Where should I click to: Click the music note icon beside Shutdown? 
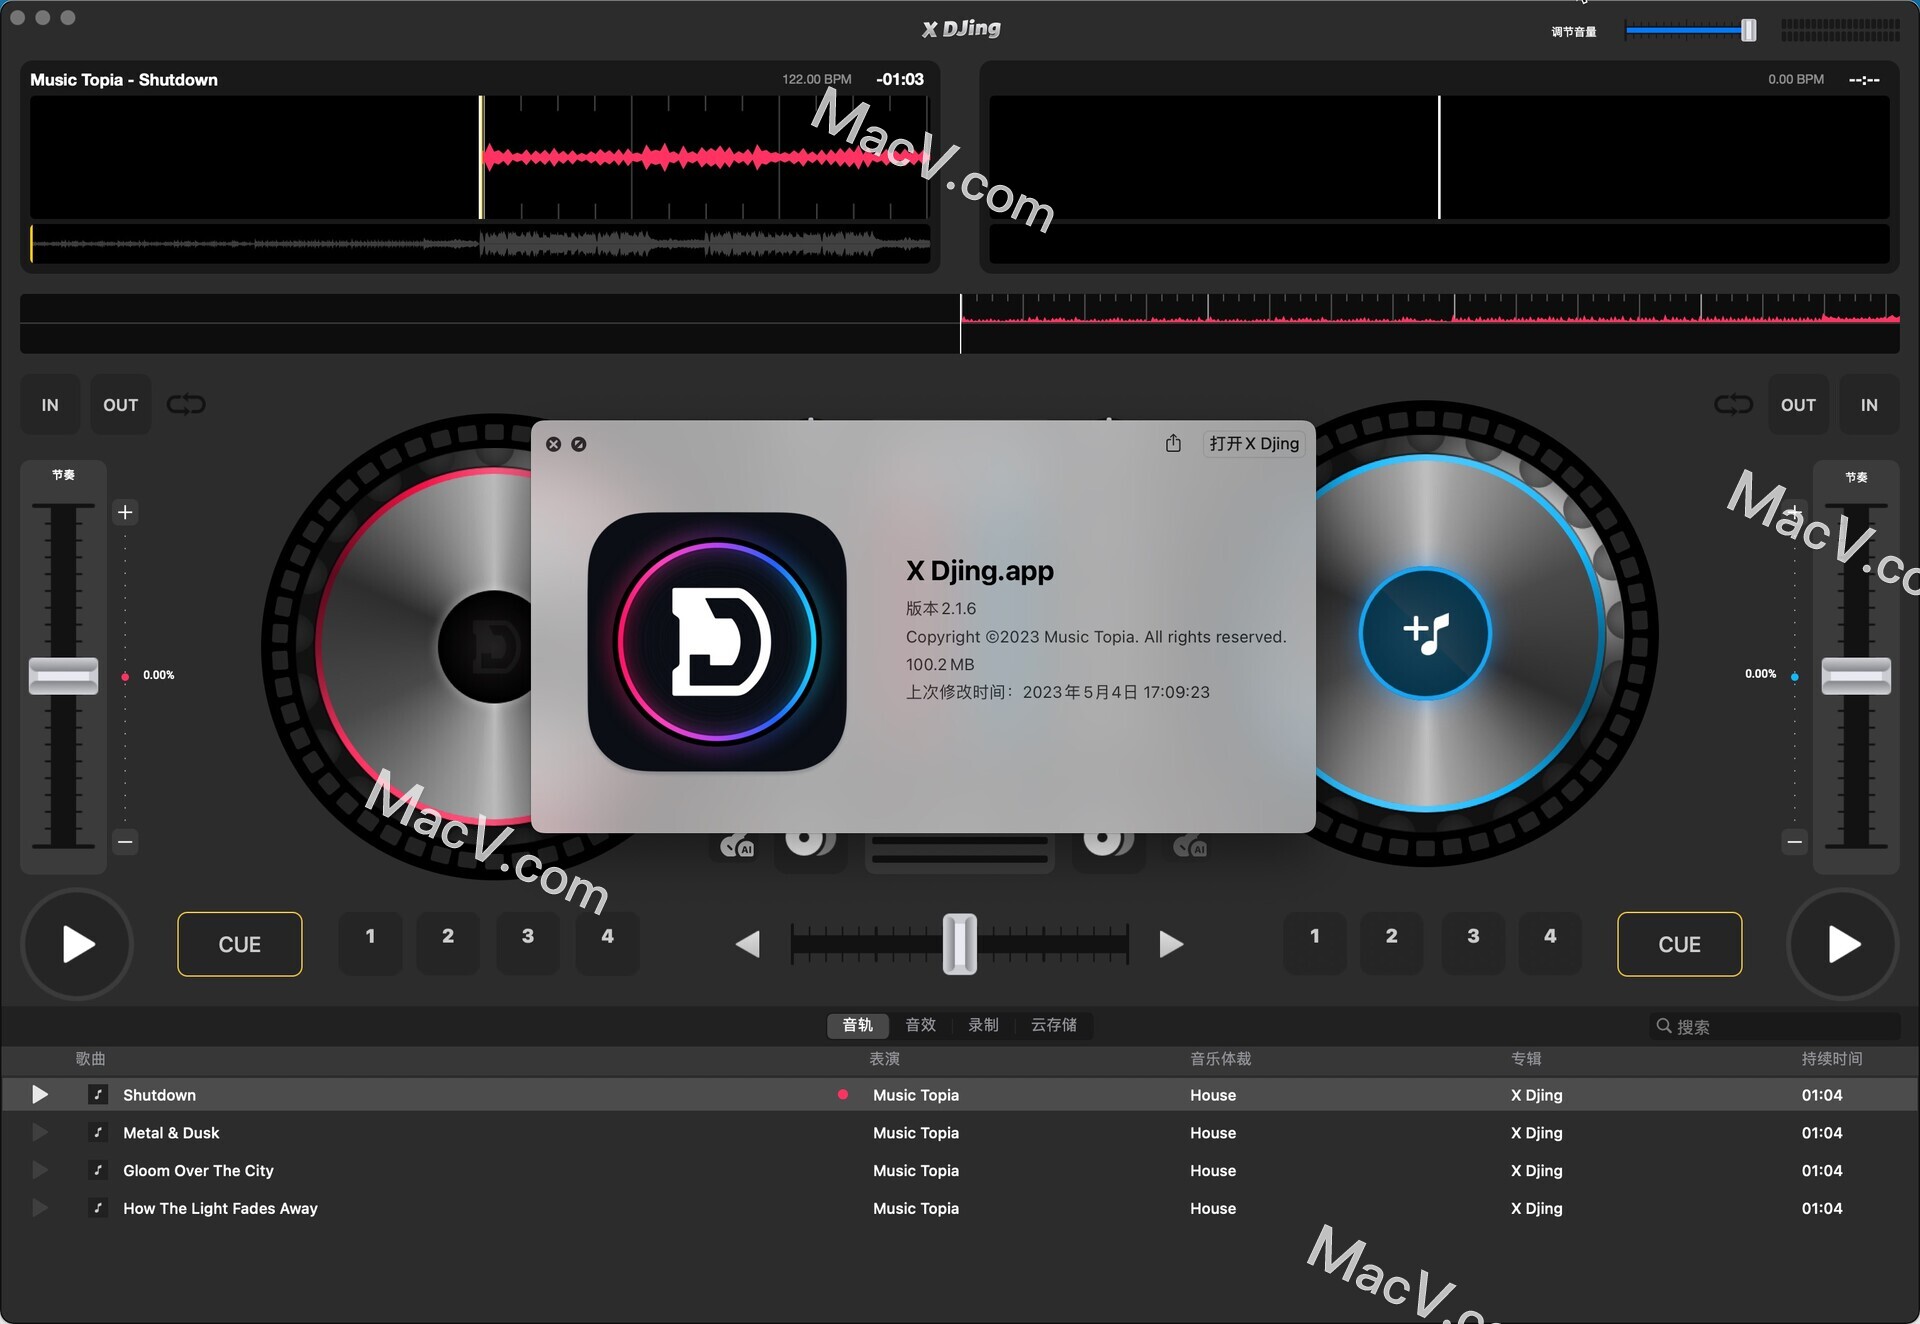[98, 1095]
